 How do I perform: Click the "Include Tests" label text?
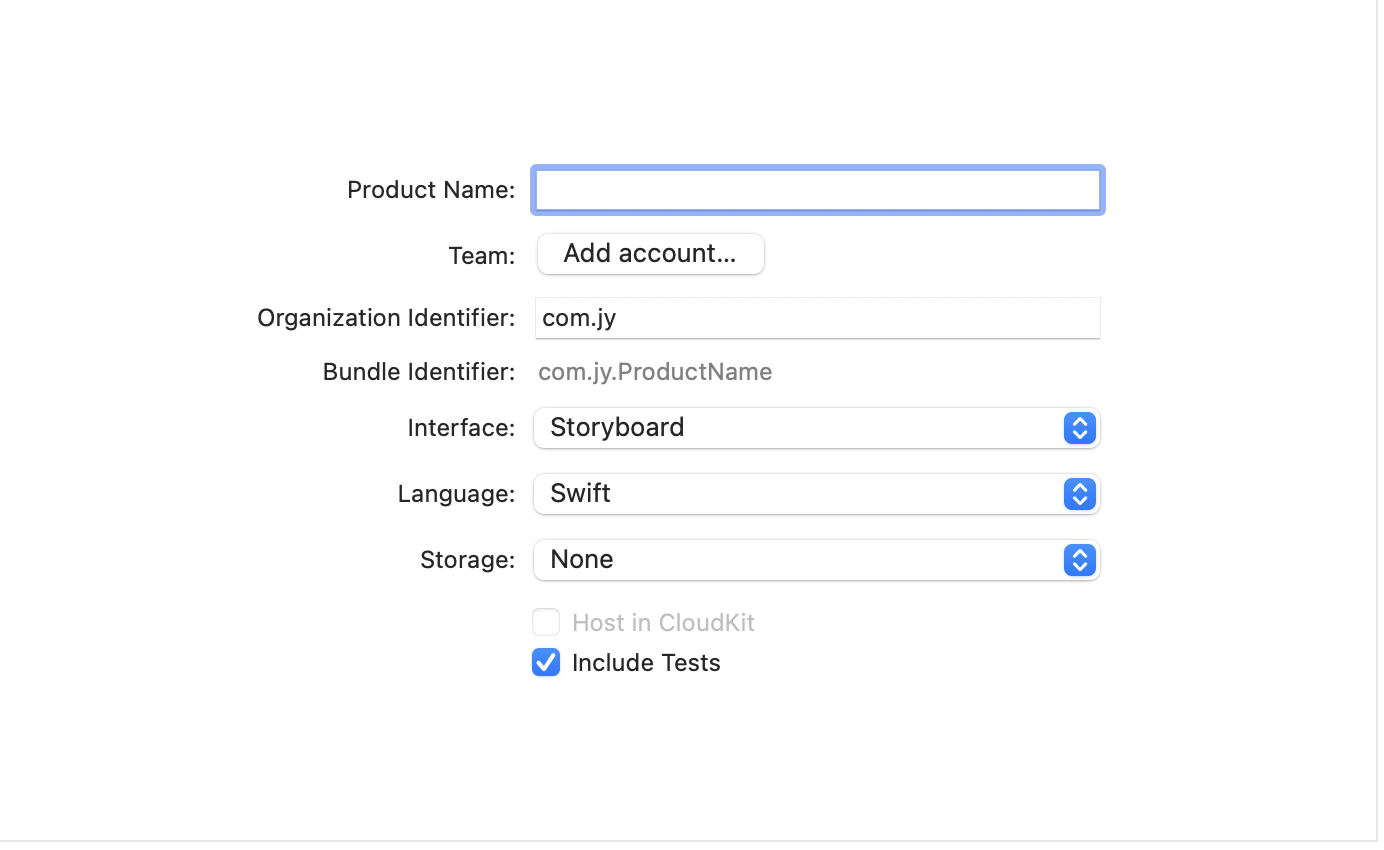646,663
